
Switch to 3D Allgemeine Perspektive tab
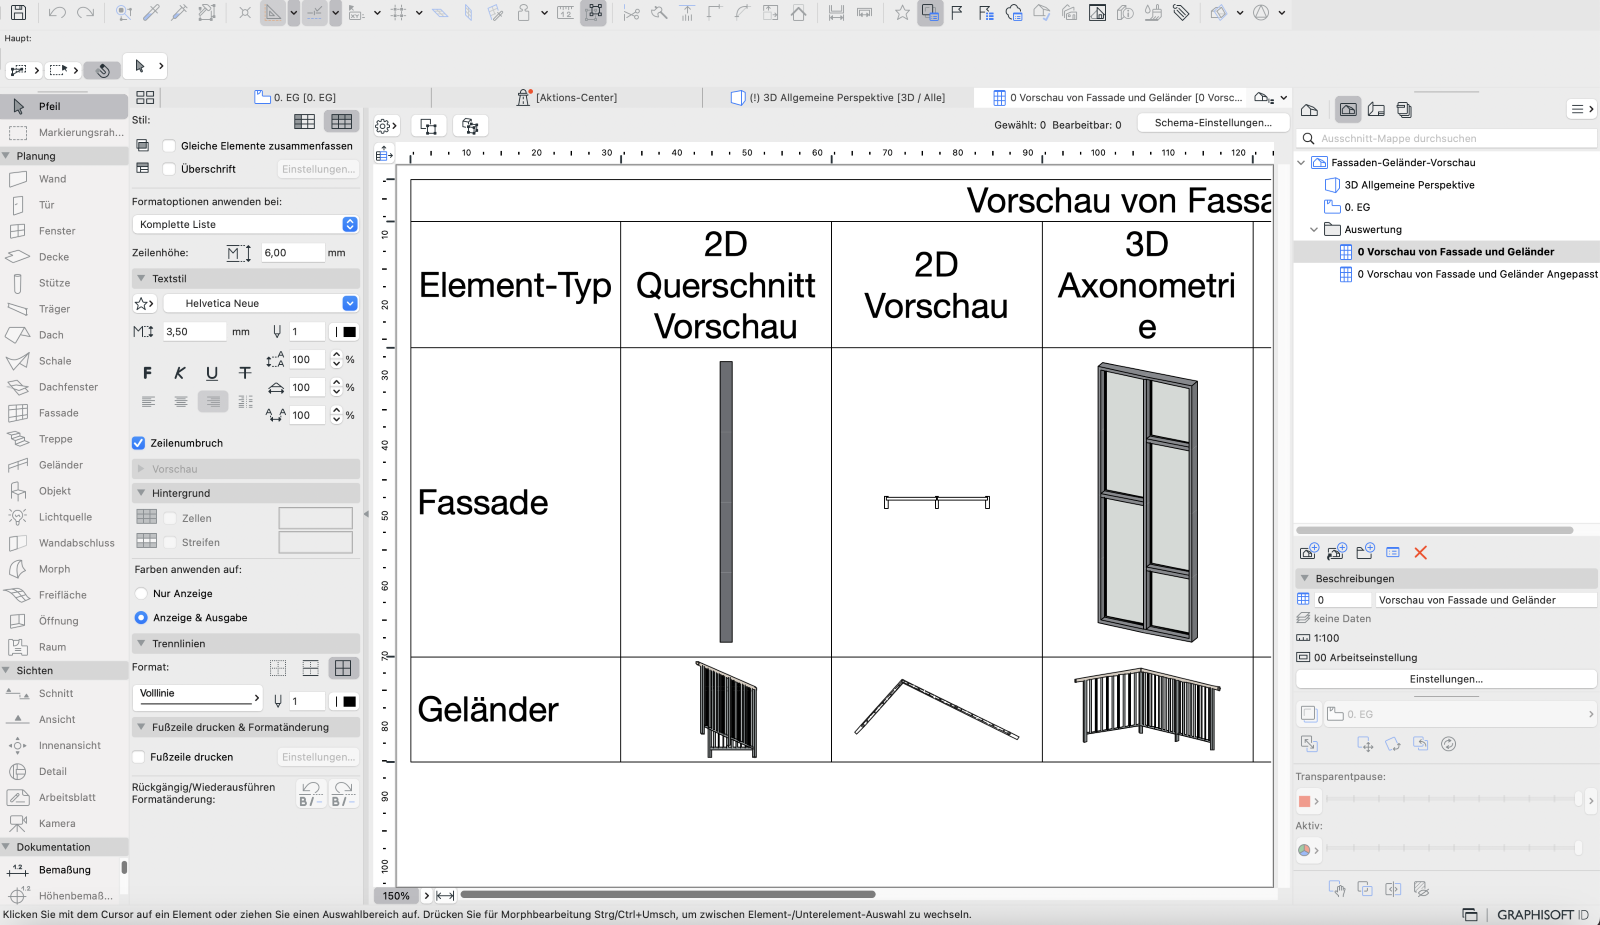point(838,97)
